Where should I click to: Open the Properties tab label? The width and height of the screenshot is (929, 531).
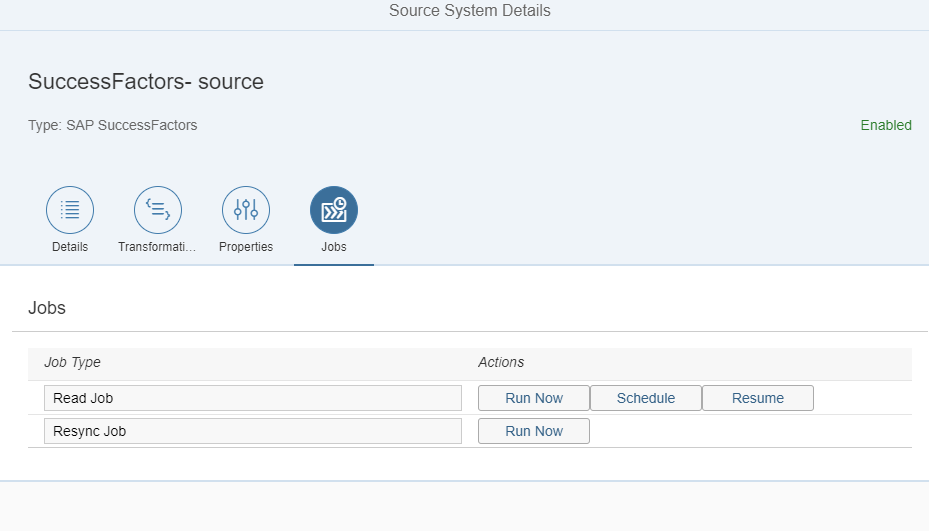(246, 247)
